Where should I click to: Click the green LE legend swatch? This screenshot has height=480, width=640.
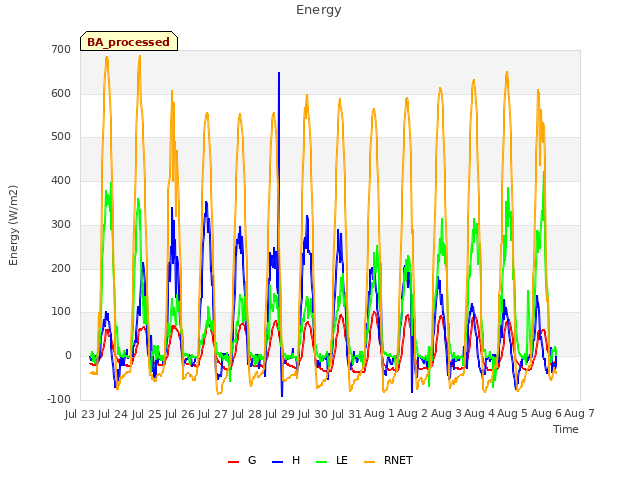pyautogui.click(x=322, y=462)
